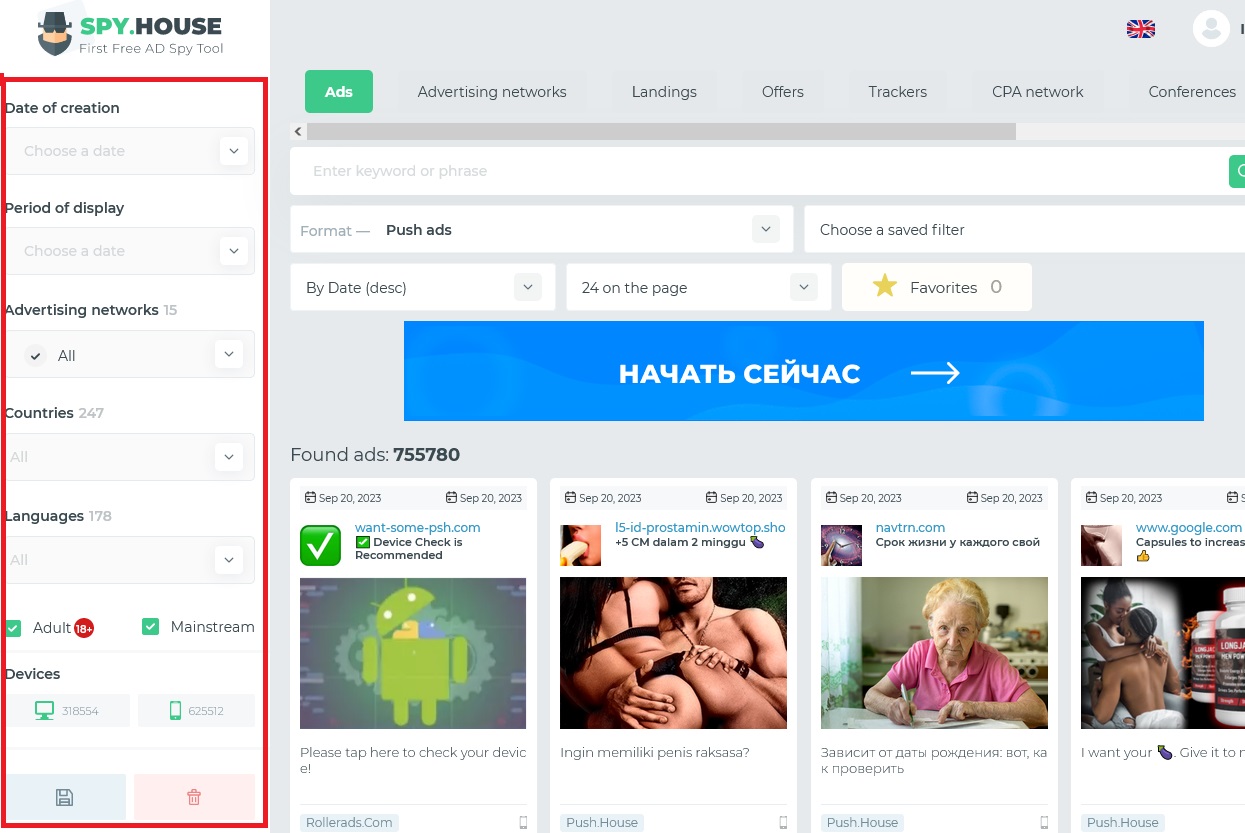The height and width of the screenshot is (833, 1245).
Task: Open the www.google.com ad link
Action: 1189,527
